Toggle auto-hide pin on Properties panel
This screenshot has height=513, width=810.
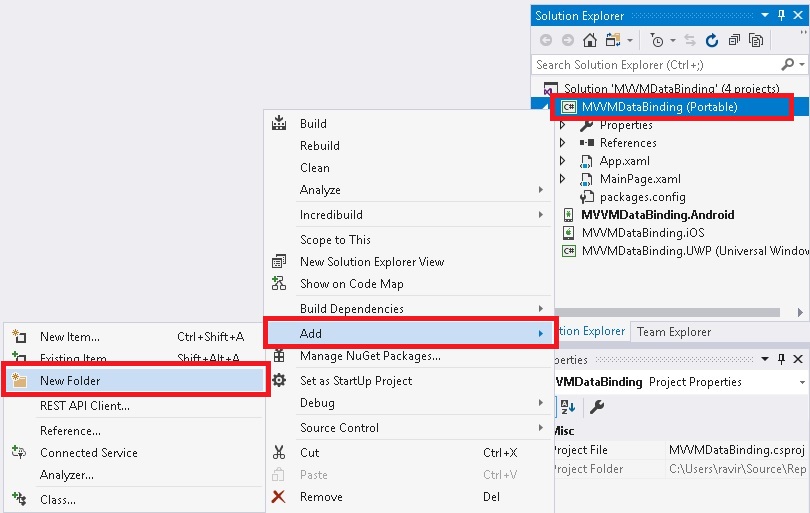tap(782, 359)
